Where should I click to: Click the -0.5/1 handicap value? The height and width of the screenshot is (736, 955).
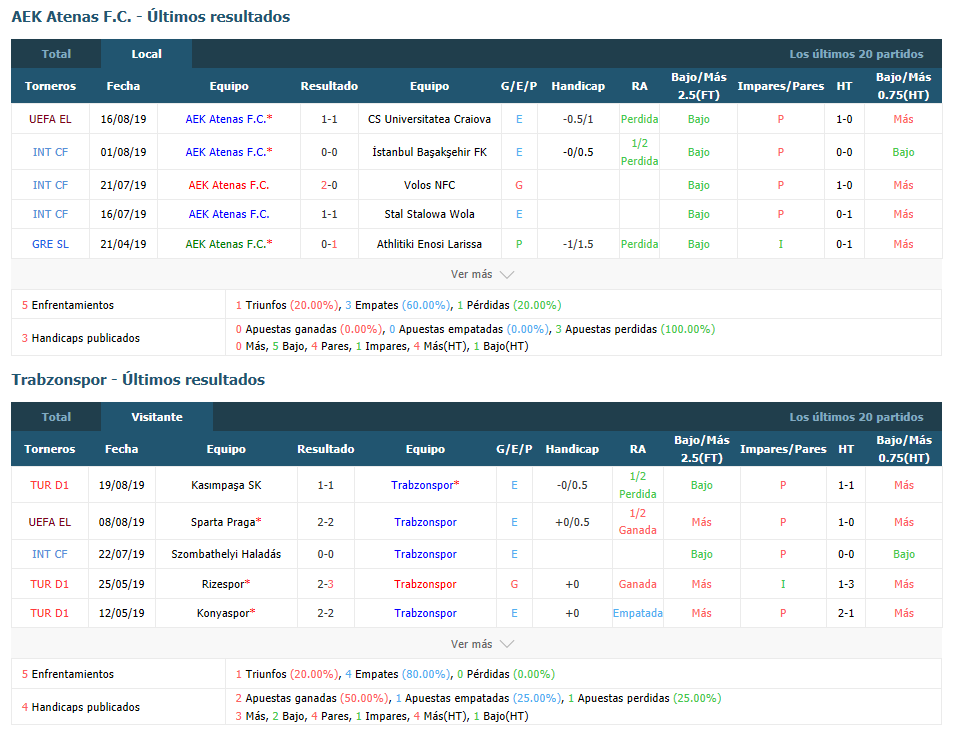coord(578,119)
